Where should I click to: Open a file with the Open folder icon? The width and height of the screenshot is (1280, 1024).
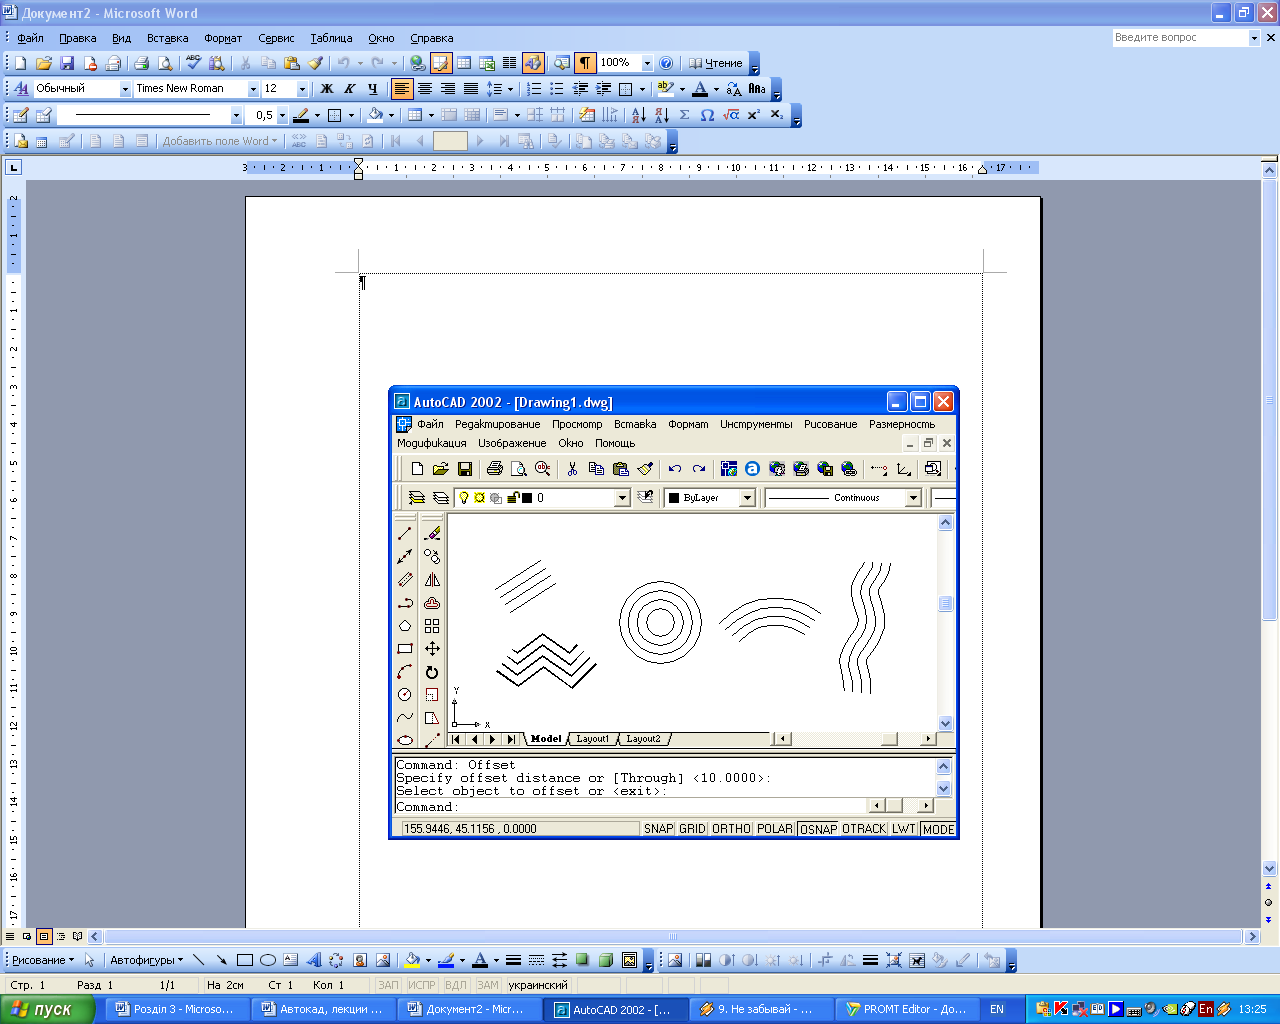tap(44, 63)
